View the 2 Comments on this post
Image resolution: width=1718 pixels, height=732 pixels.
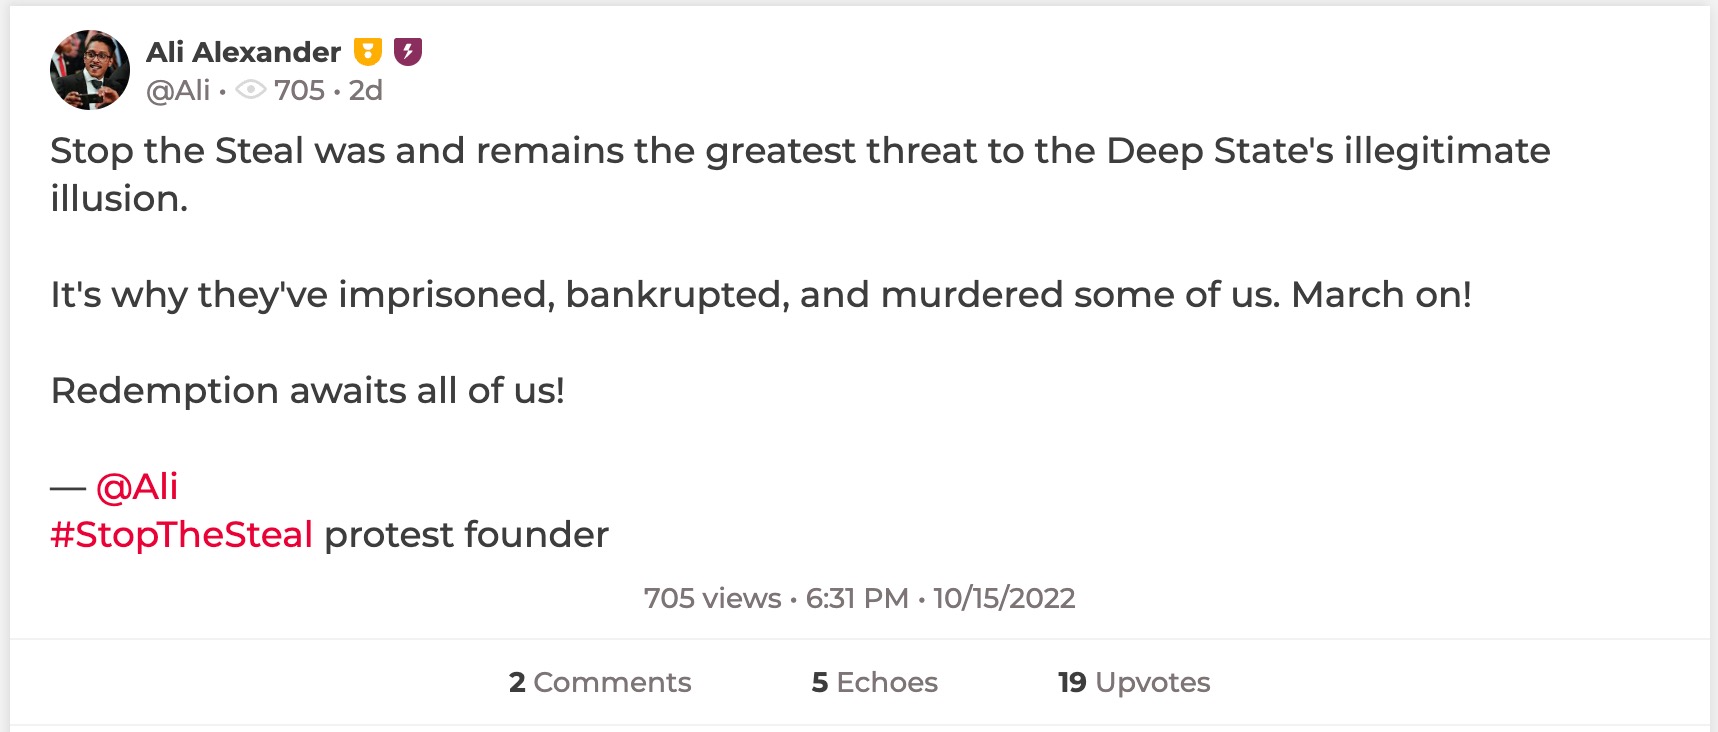[x=599, y=682]
